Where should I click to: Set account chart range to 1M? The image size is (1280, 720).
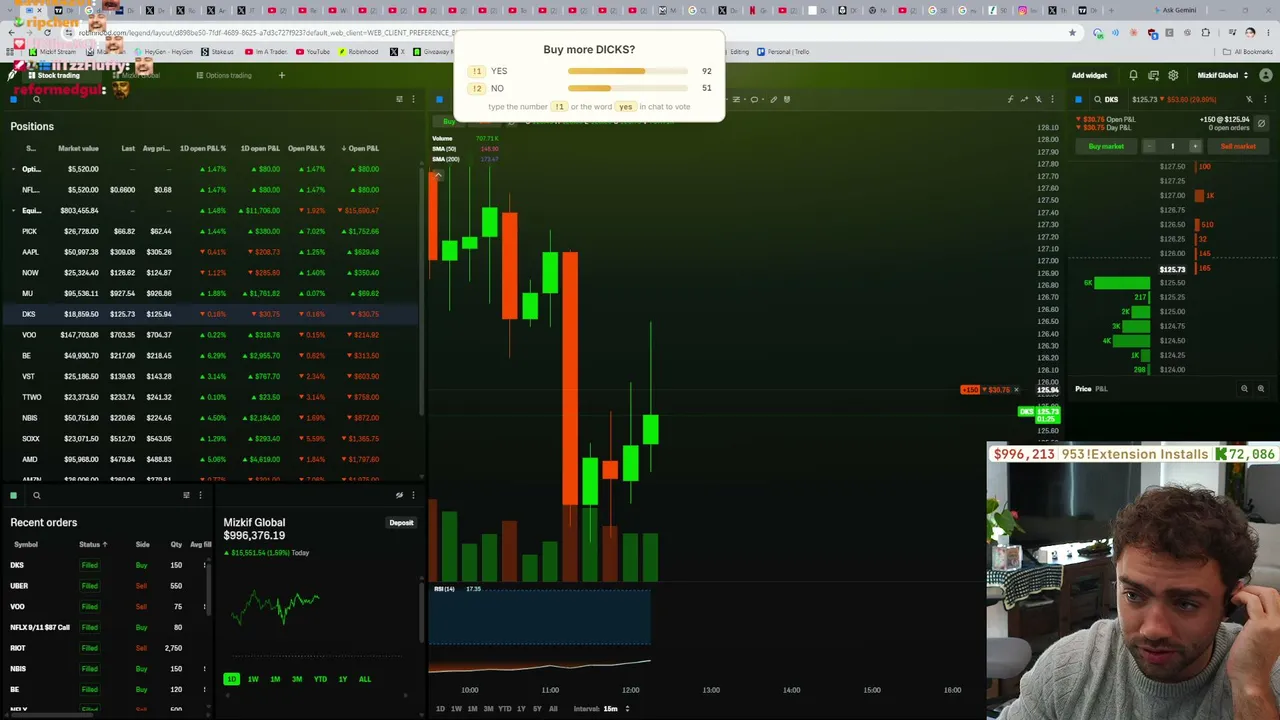click(x=275, y=679)
